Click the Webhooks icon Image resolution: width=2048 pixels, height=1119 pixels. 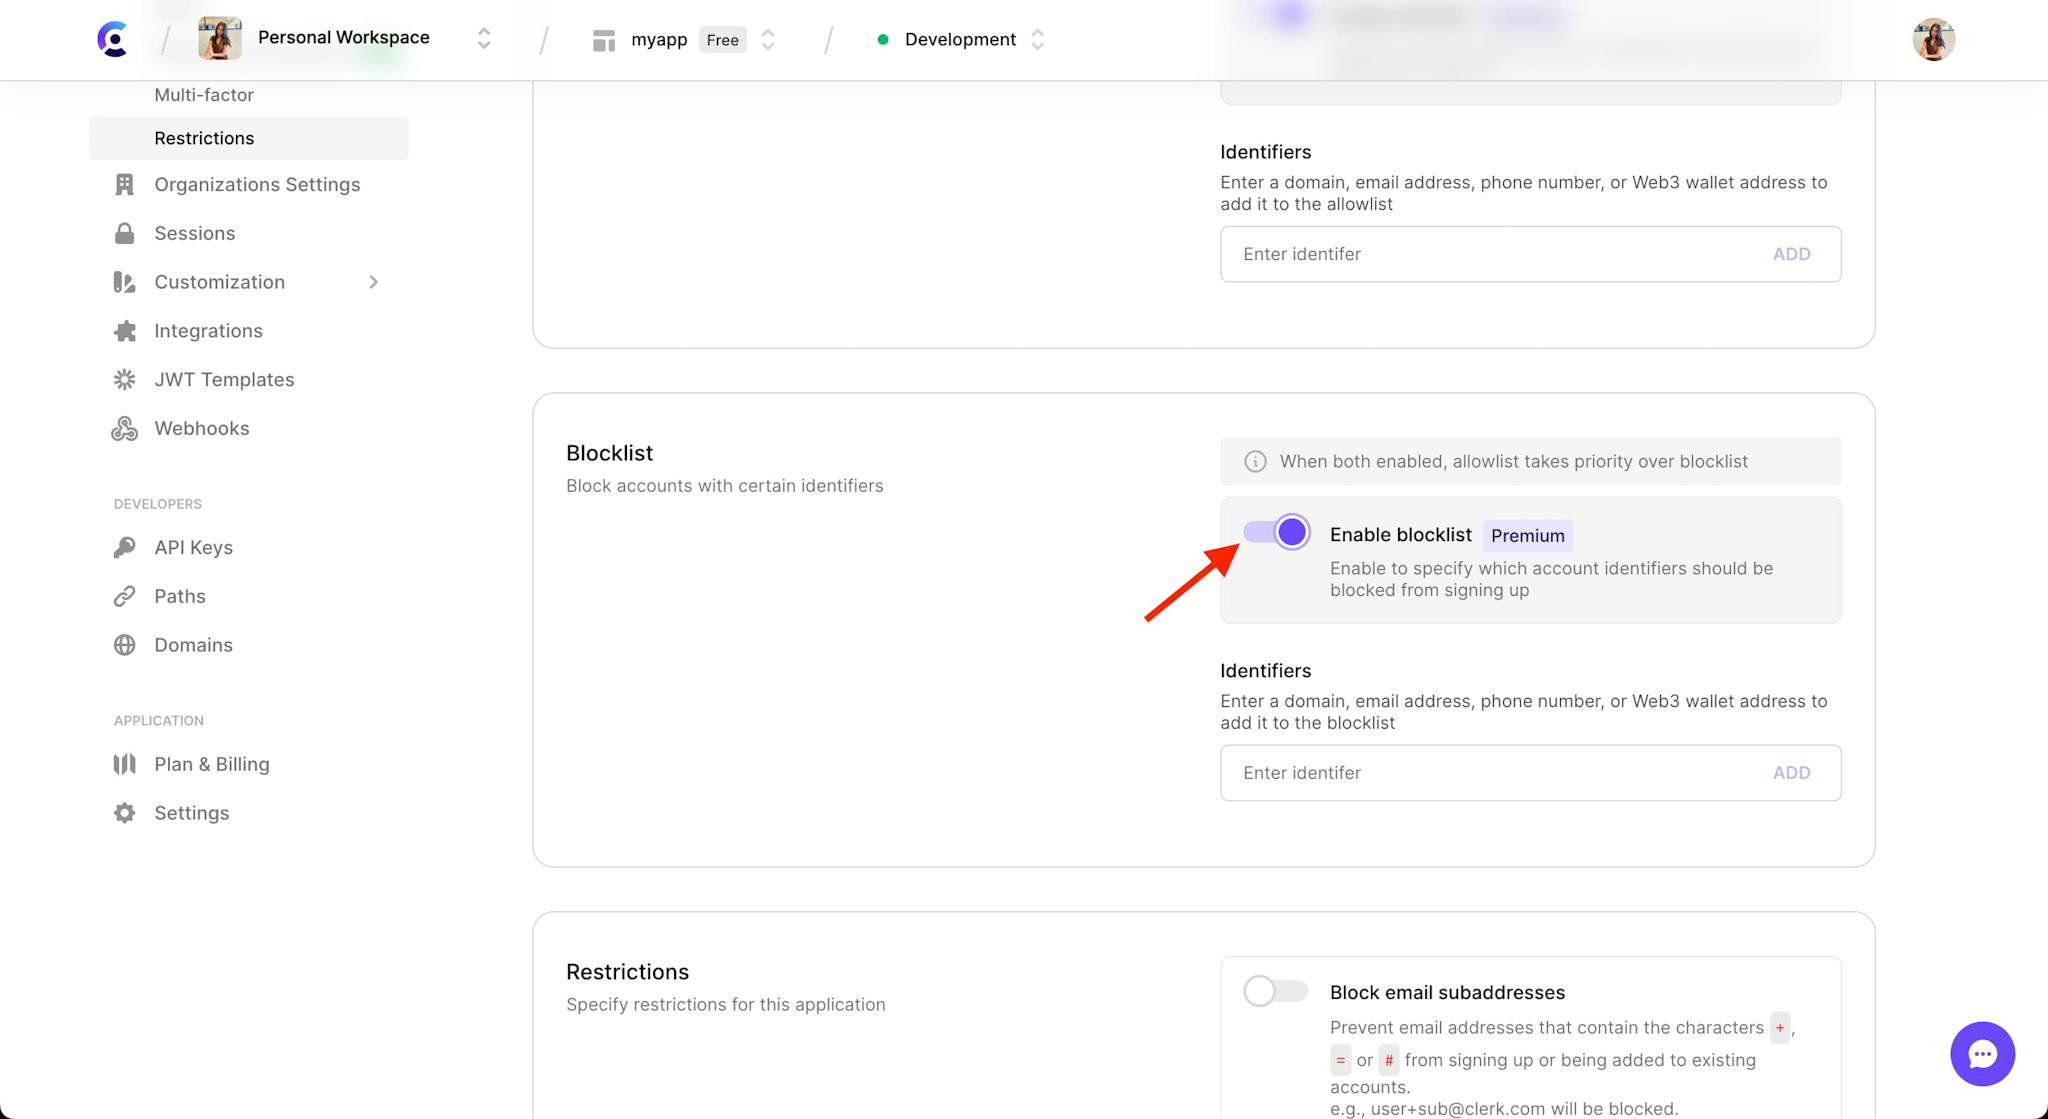click(x=125, y=429)
